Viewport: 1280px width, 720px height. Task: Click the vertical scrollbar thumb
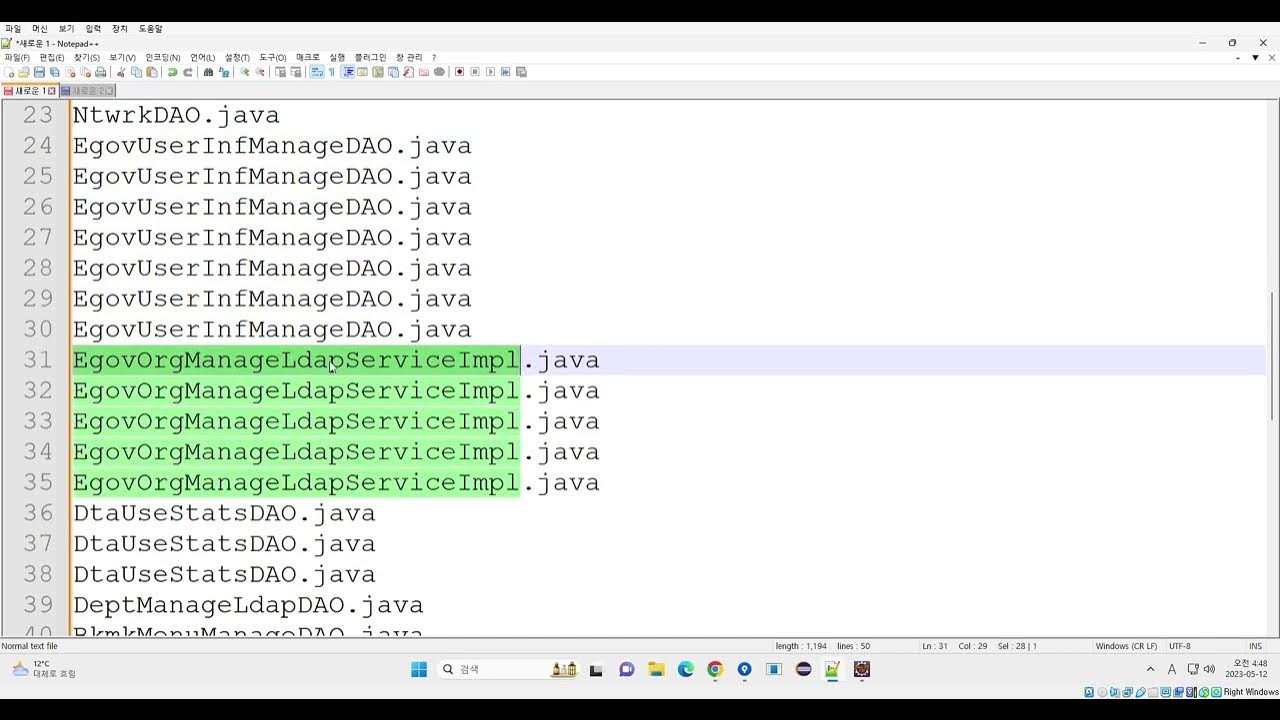coord(1273,355)
